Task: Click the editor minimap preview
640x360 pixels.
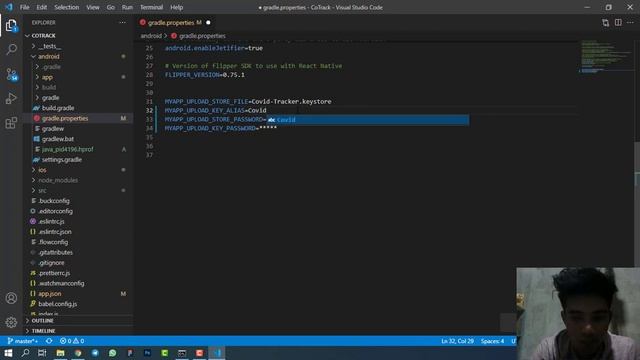Action: (607, 57)
